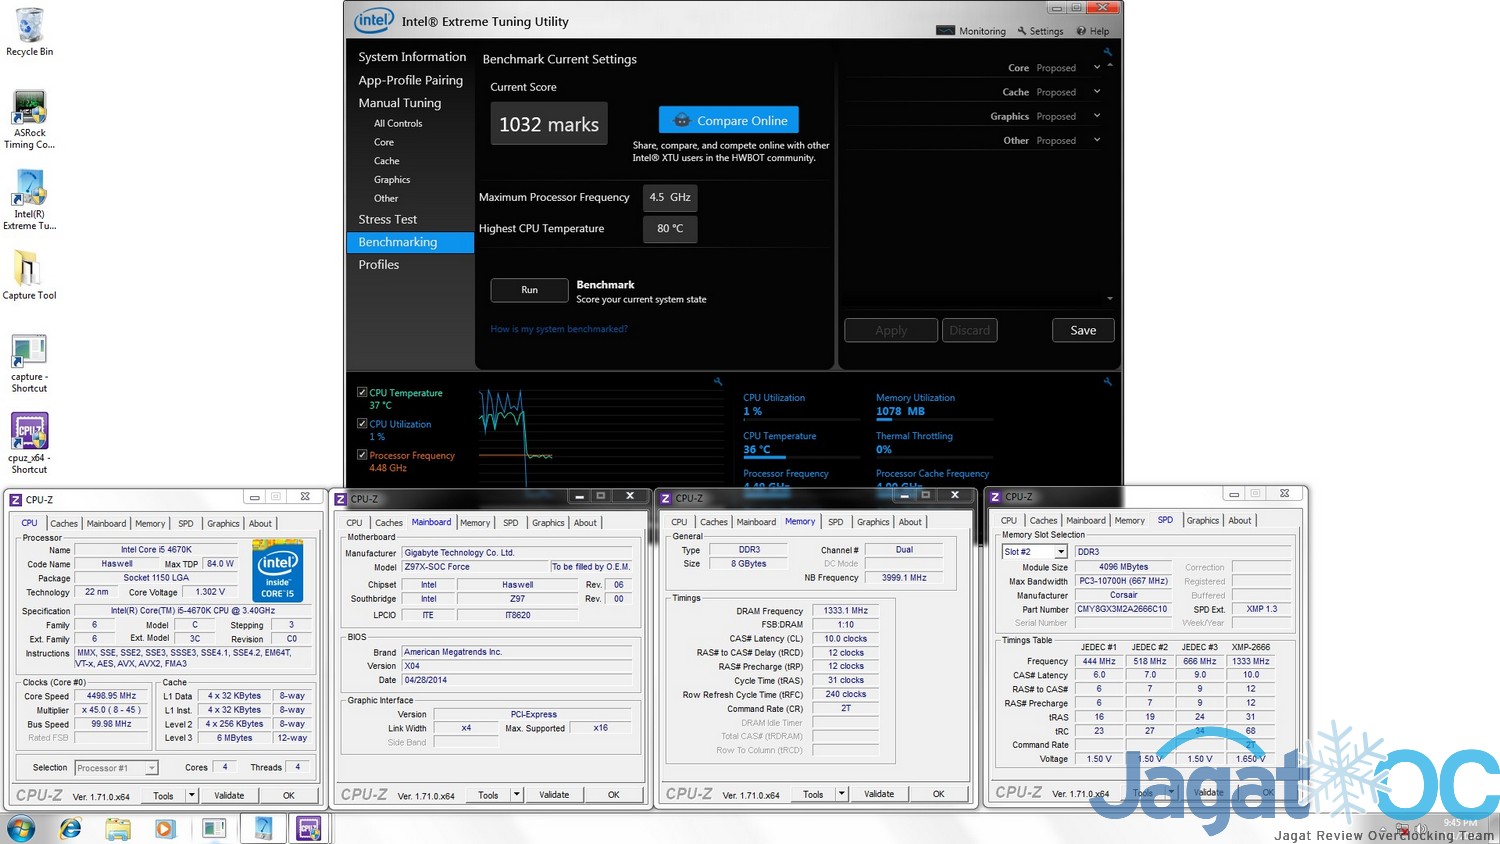Open Windows Media Player from the taskbar
The image size is (1500, 844).
(x=165, y=828)
